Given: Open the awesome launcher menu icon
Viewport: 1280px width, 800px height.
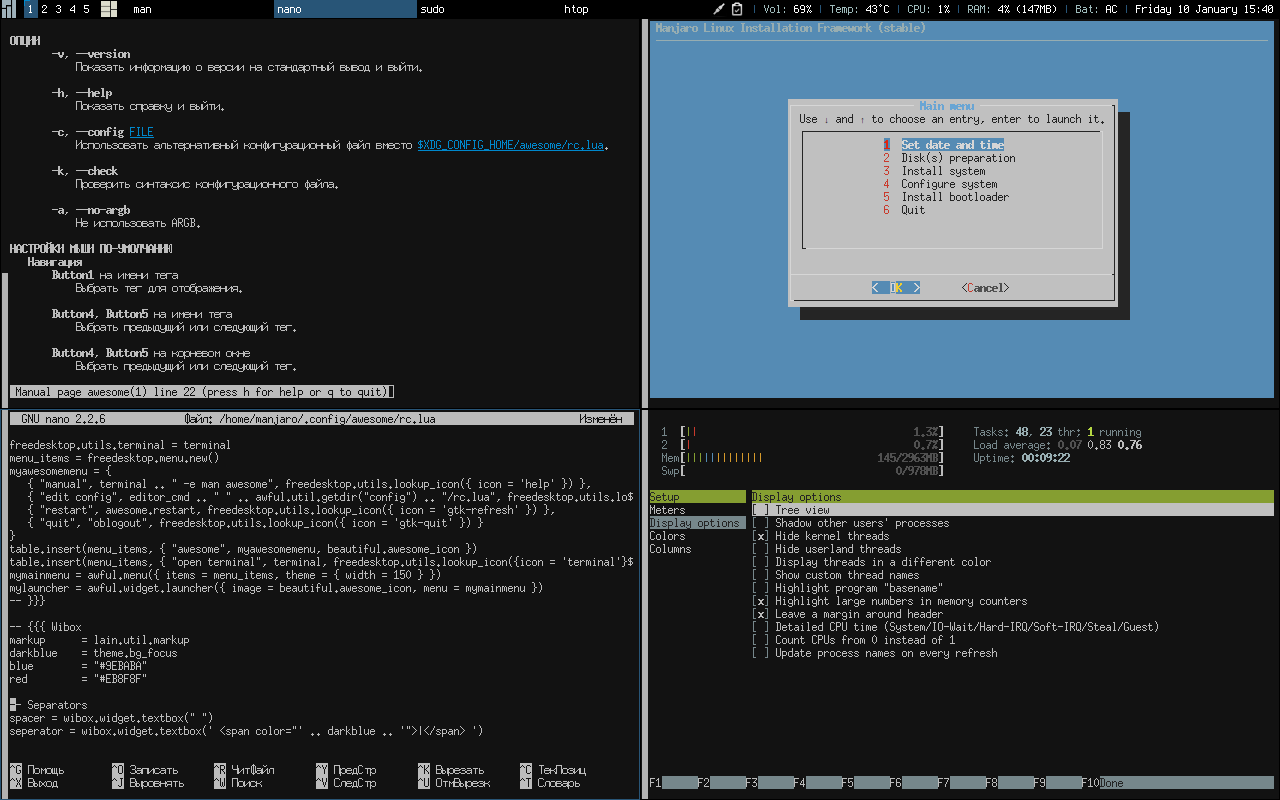Looking at the screenshot, I should pos(9,9).
